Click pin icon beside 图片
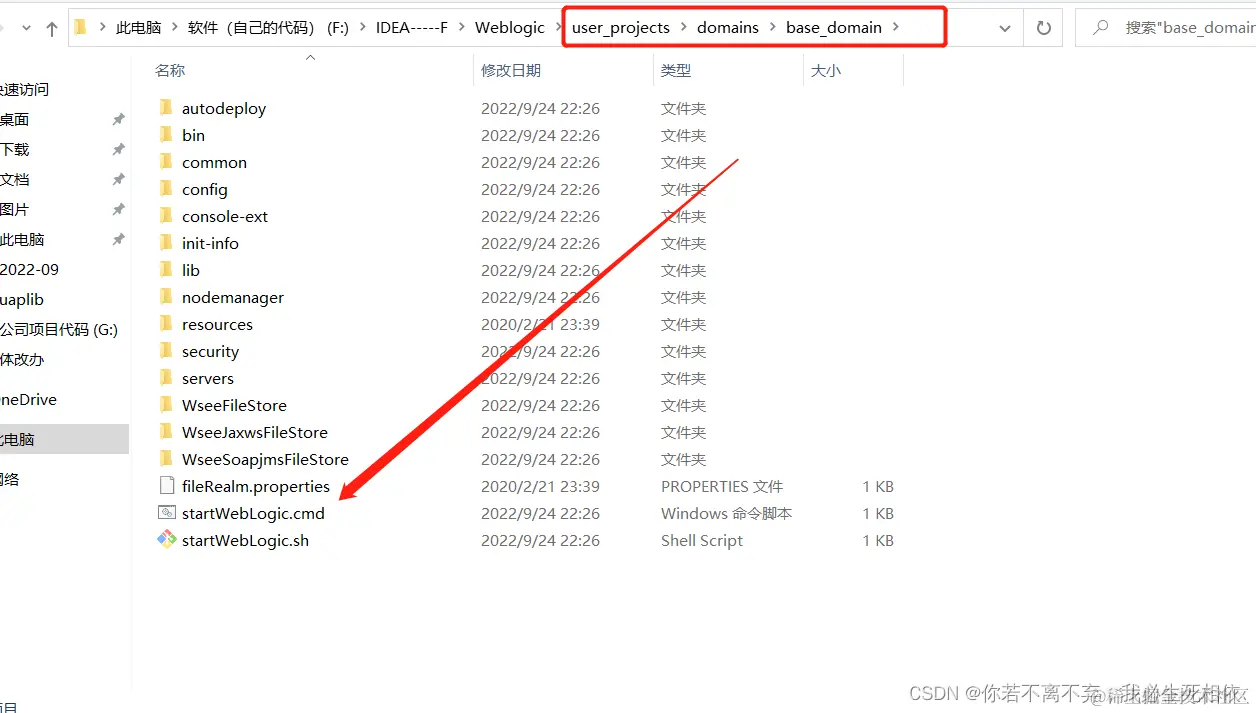The height and width of the screenshot is (713, 1256). pyautogui.click(x=118, y=209)
